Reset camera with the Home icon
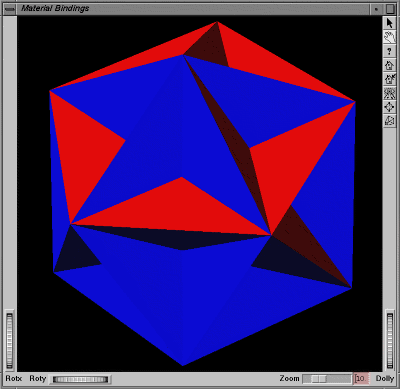This screenshot has width=400, height=389. click(x=389, y=65)
